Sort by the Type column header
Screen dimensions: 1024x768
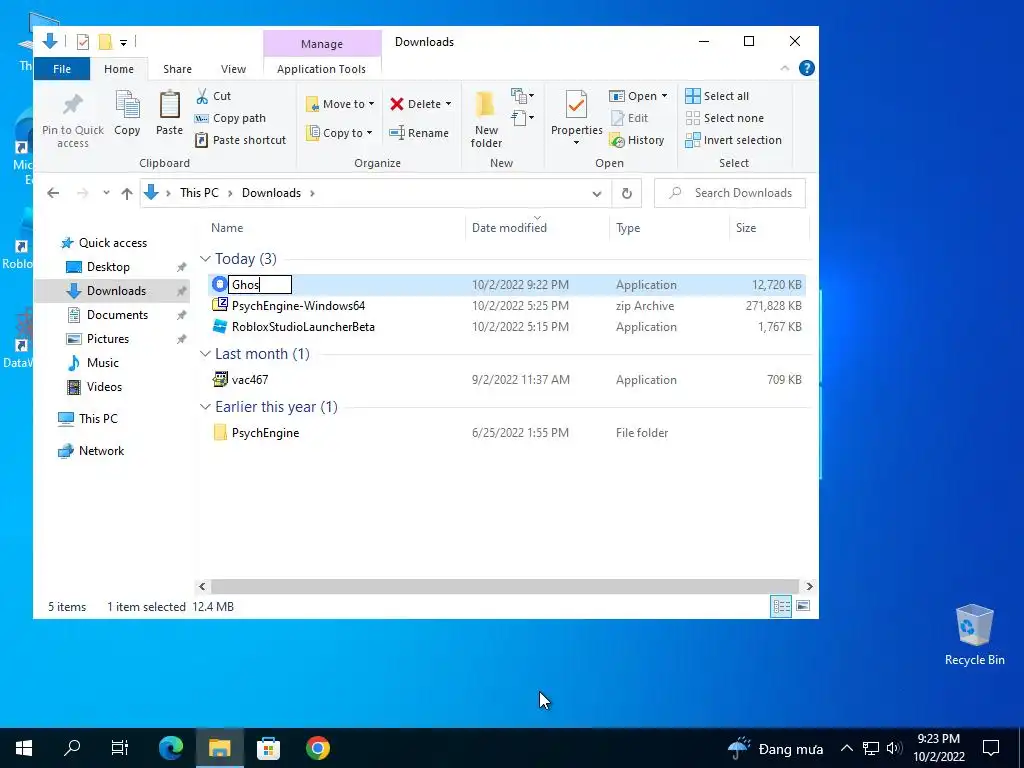pos(628,228)
